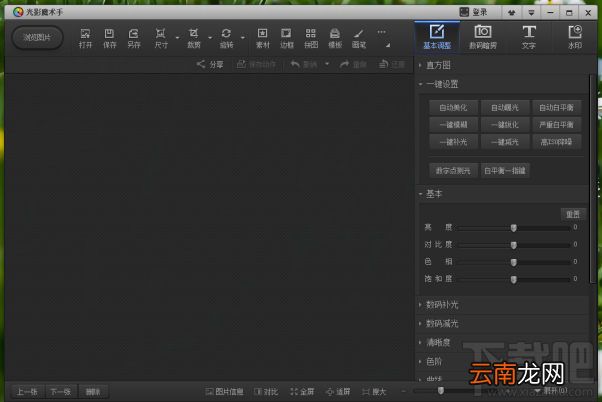Open the 边框 frame tool icon

[x=286, y=38]
